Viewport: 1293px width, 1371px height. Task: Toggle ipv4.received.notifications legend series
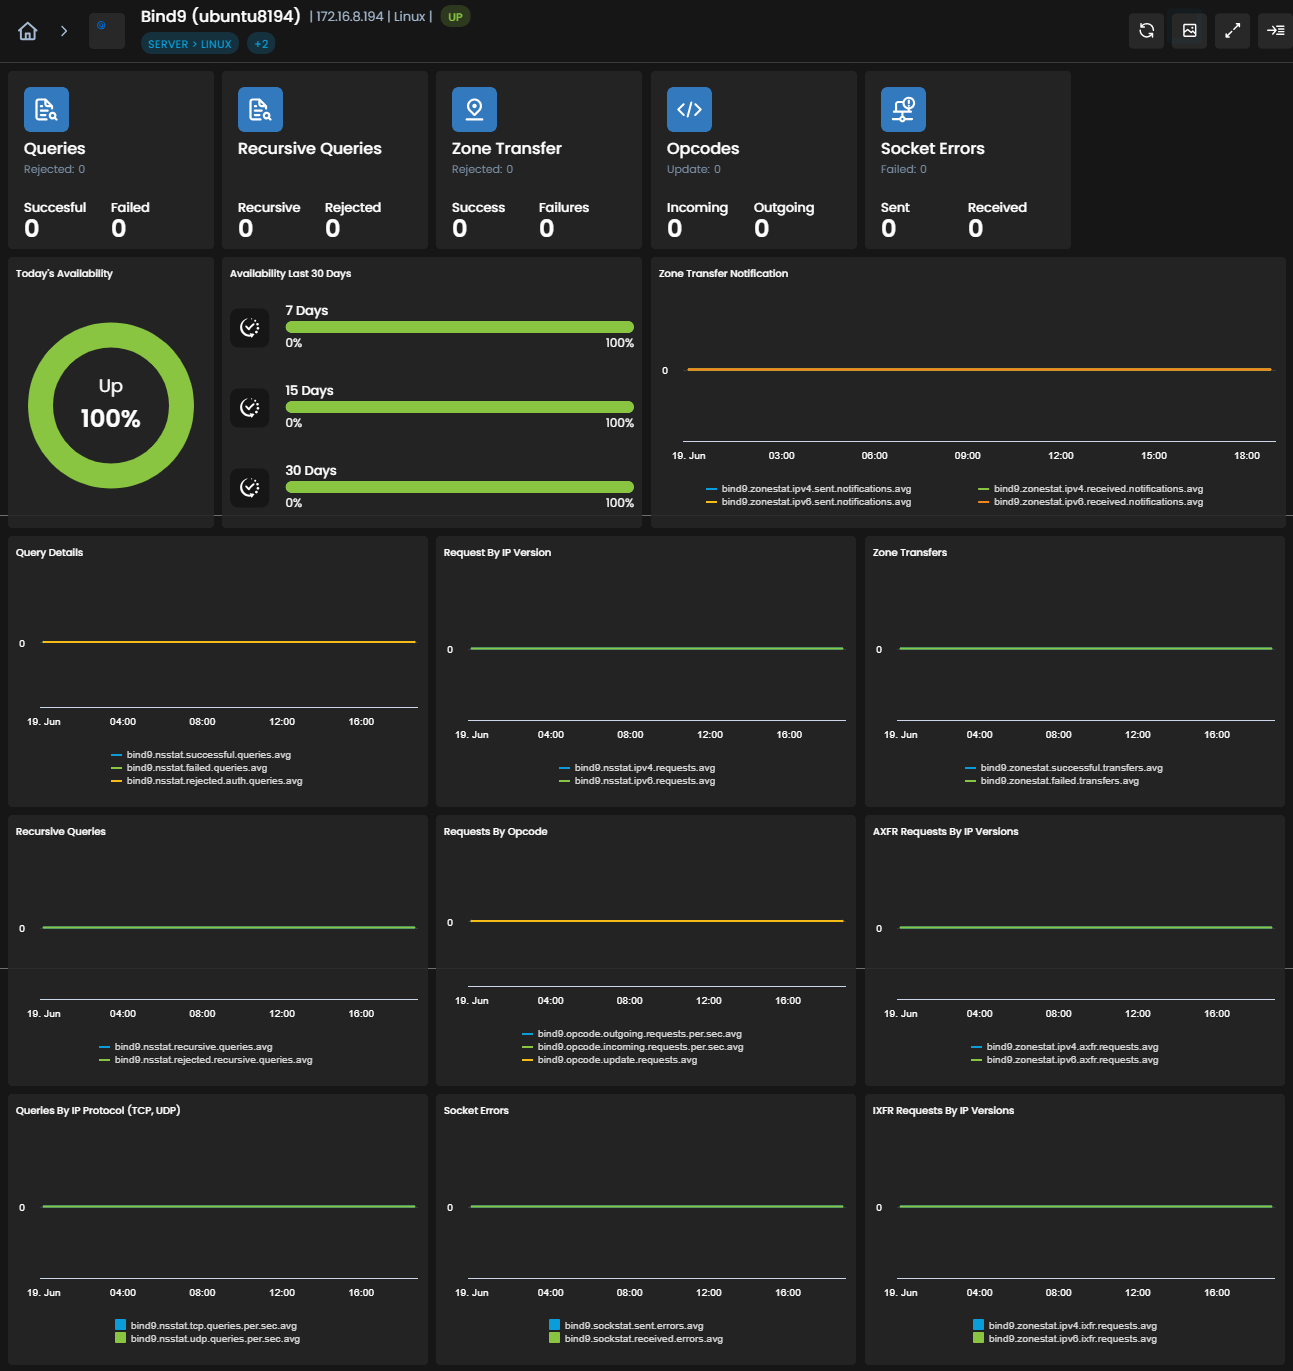(1091, 489)
